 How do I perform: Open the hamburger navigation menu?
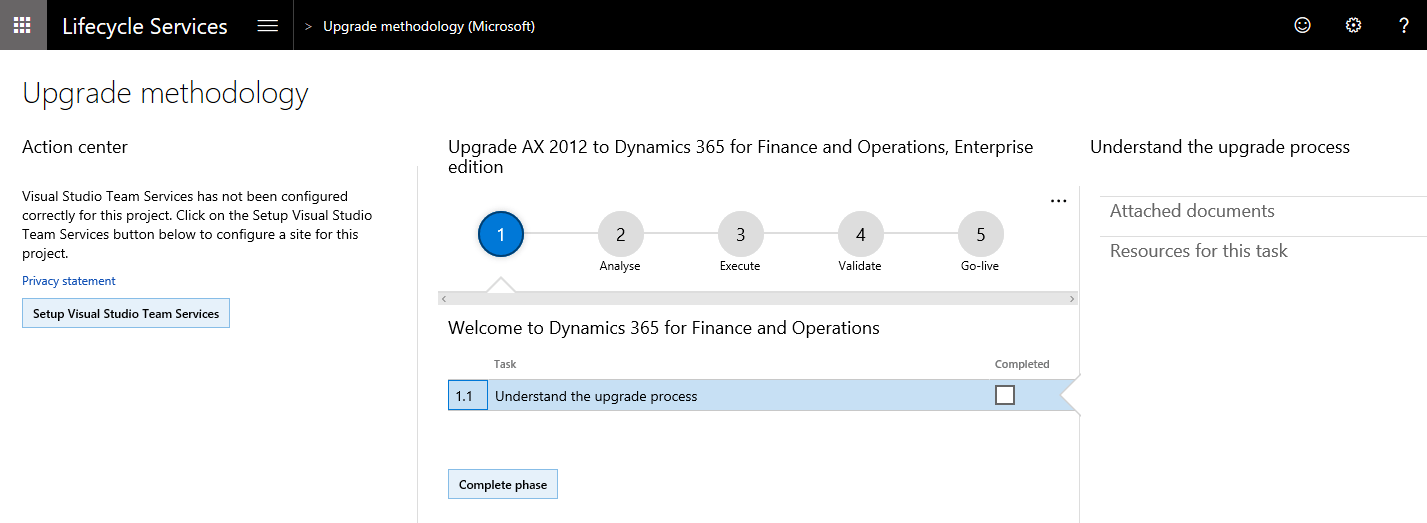click(x=267, y=26)
